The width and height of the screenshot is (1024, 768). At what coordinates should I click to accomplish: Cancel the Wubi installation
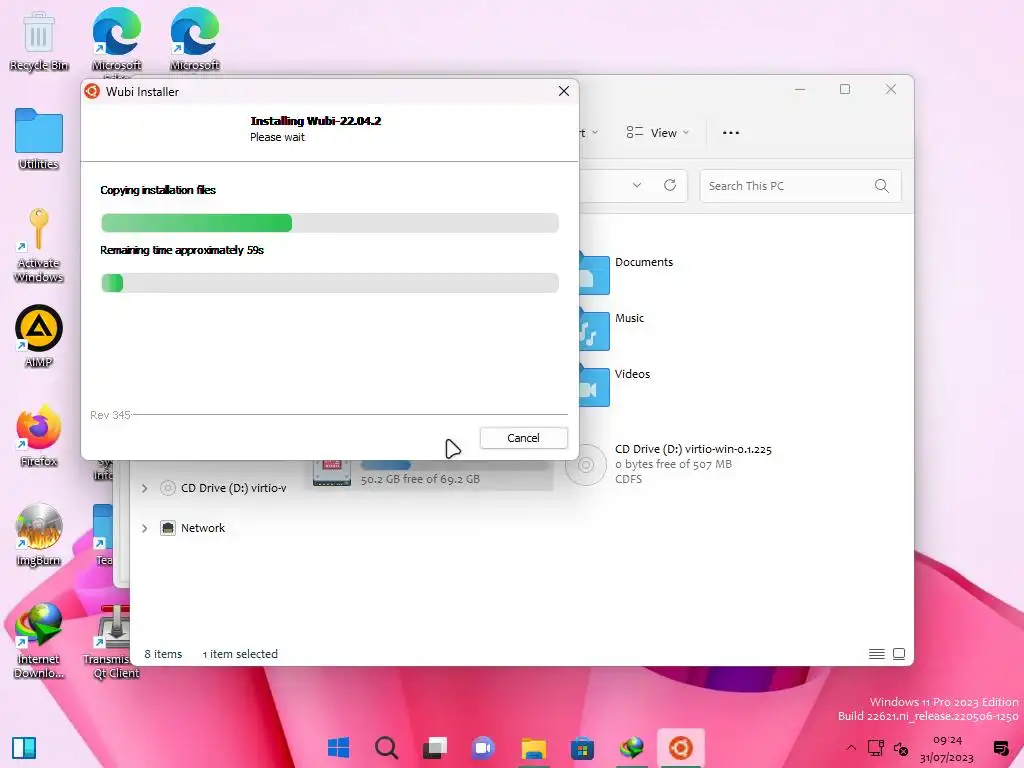click(x=523, y=438)
